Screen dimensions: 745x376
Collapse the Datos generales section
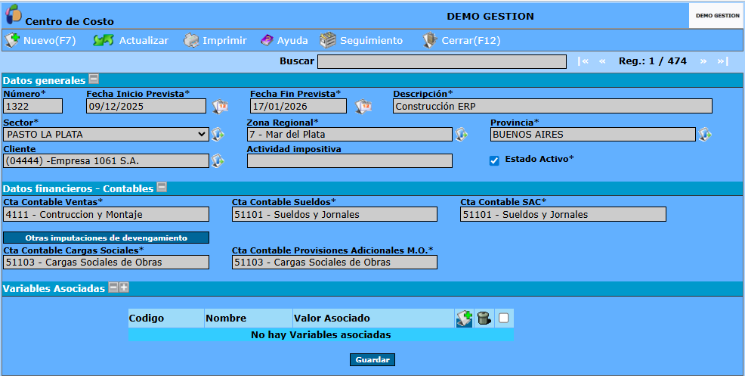click(94, 79)
